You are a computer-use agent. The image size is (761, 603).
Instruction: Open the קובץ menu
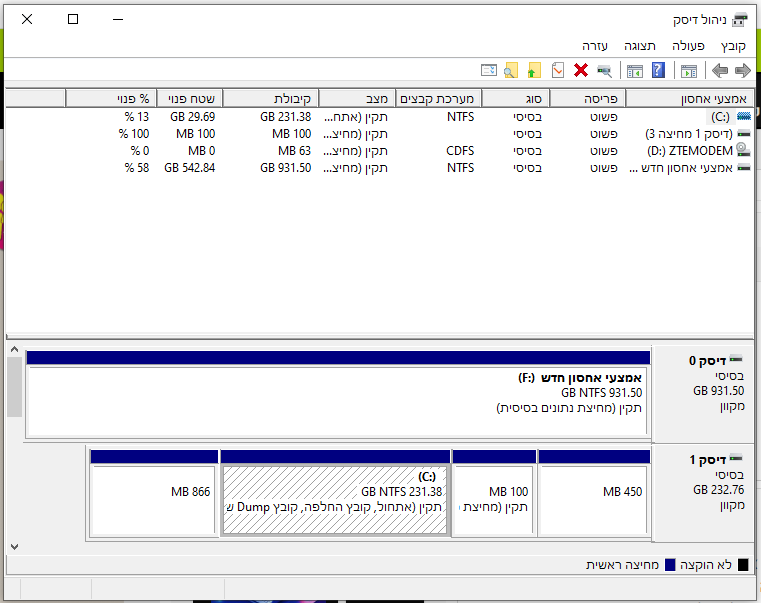point(733,46)
